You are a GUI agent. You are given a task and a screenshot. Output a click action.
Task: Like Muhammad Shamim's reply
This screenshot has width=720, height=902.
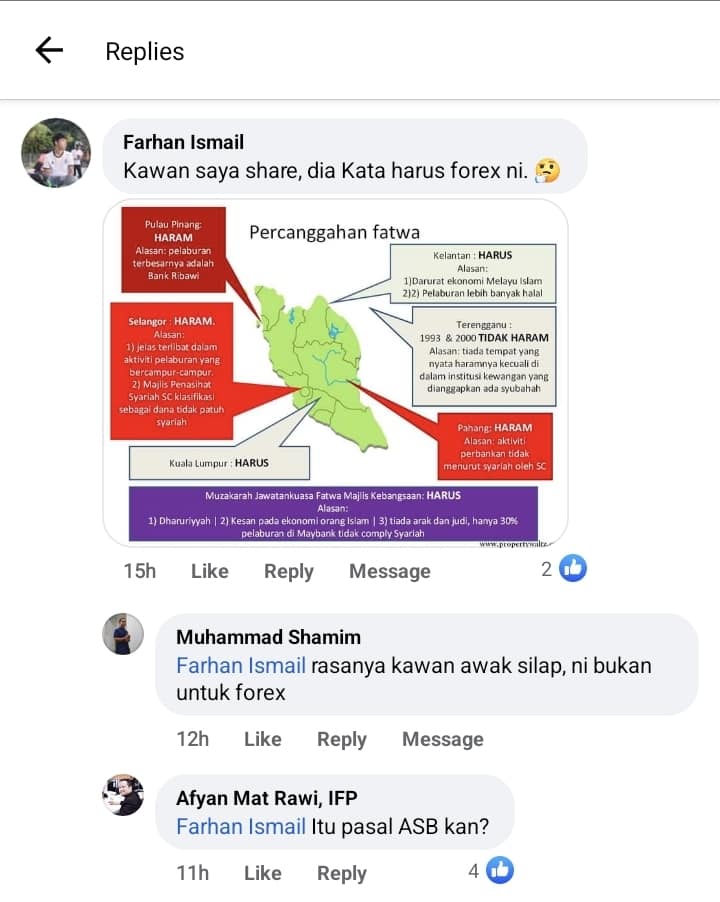tap(263, 739)
